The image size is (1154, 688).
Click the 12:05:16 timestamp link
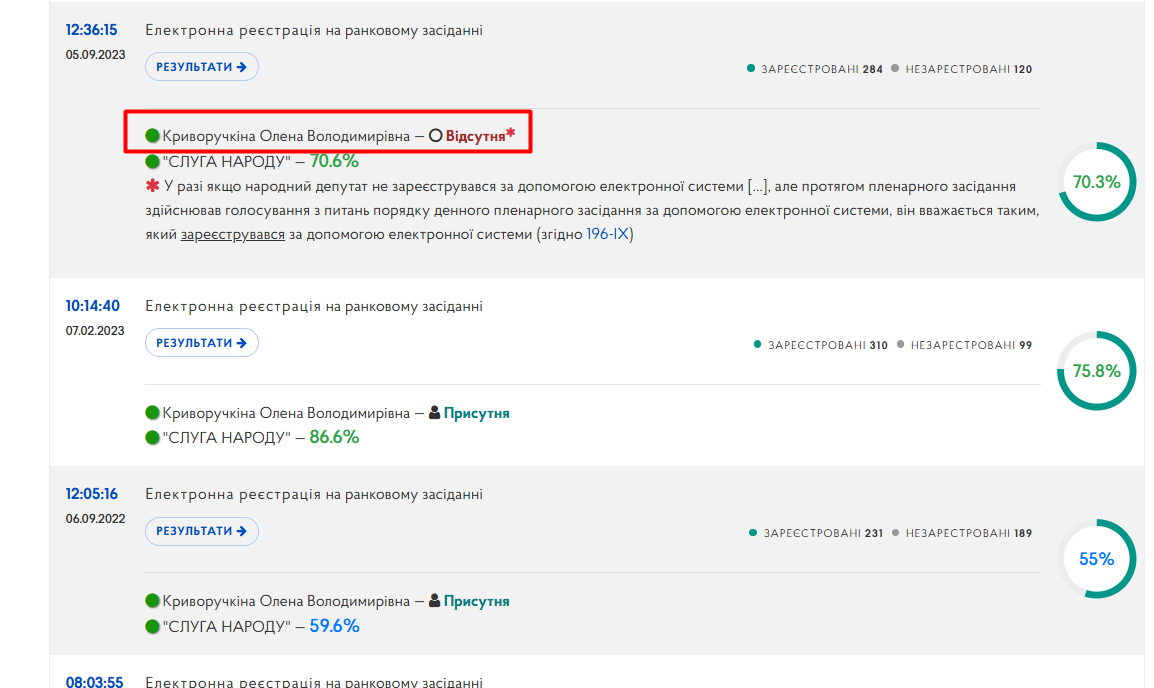[91, 494]
